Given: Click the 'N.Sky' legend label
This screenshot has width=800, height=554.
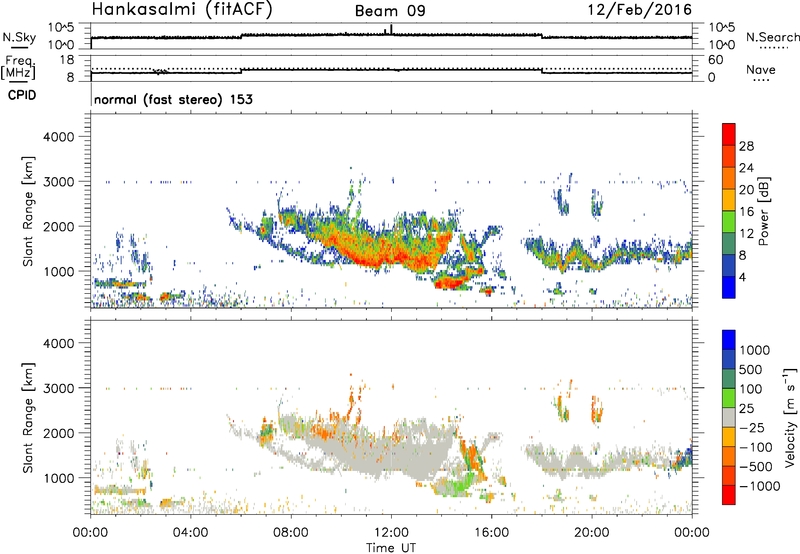Looking at the screenshot, I should 19,37.
